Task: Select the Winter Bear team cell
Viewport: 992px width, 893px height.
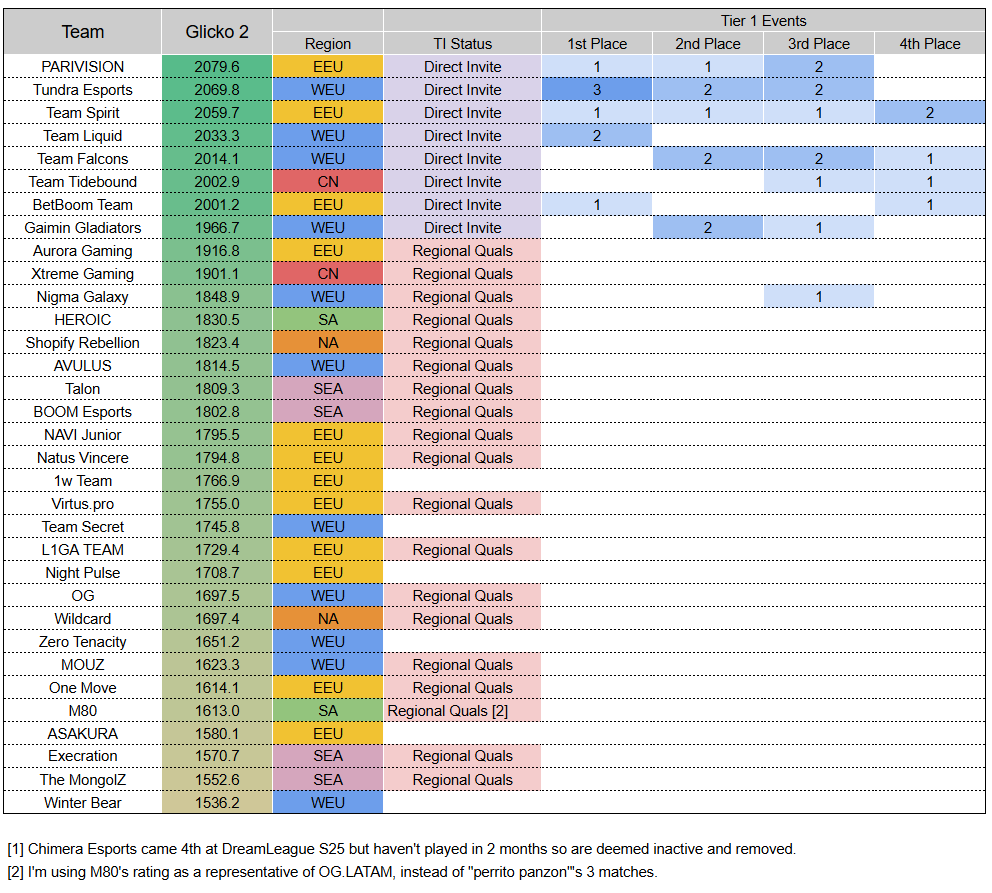Action: (x=83, y=803)
